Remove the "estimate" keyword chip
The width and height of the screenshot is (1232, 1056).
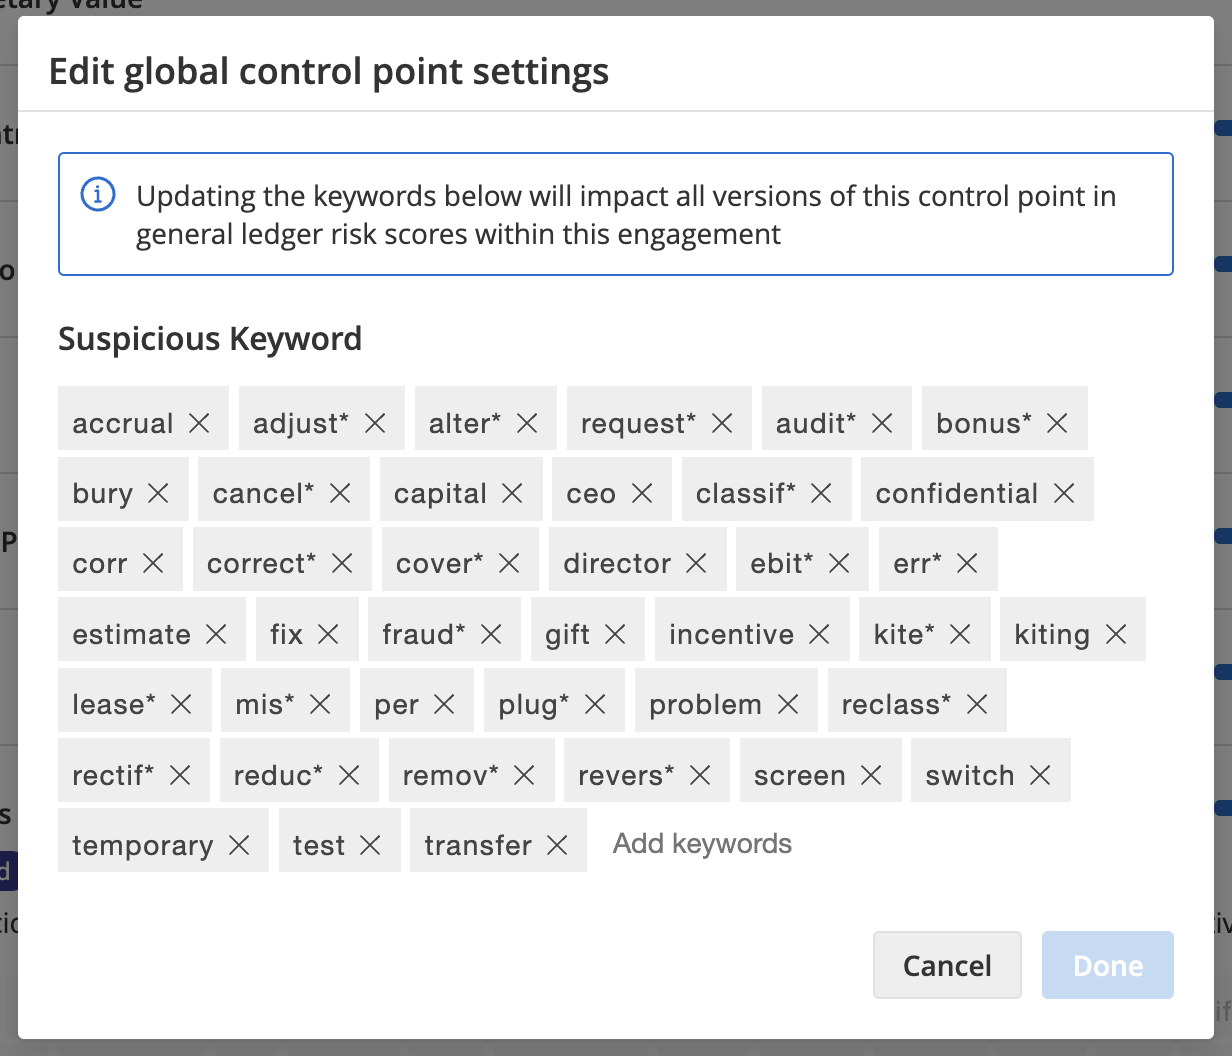pos(217,633)
